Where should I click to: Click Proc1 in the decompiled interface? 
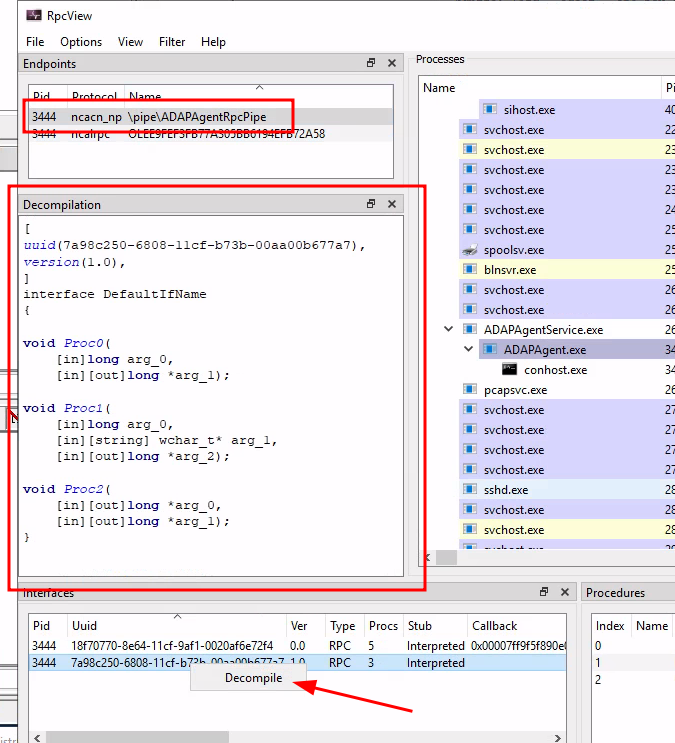83,408
